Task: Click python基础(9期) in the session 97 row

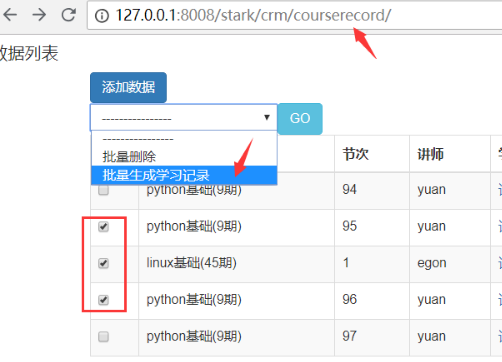Action: (194, 337)
